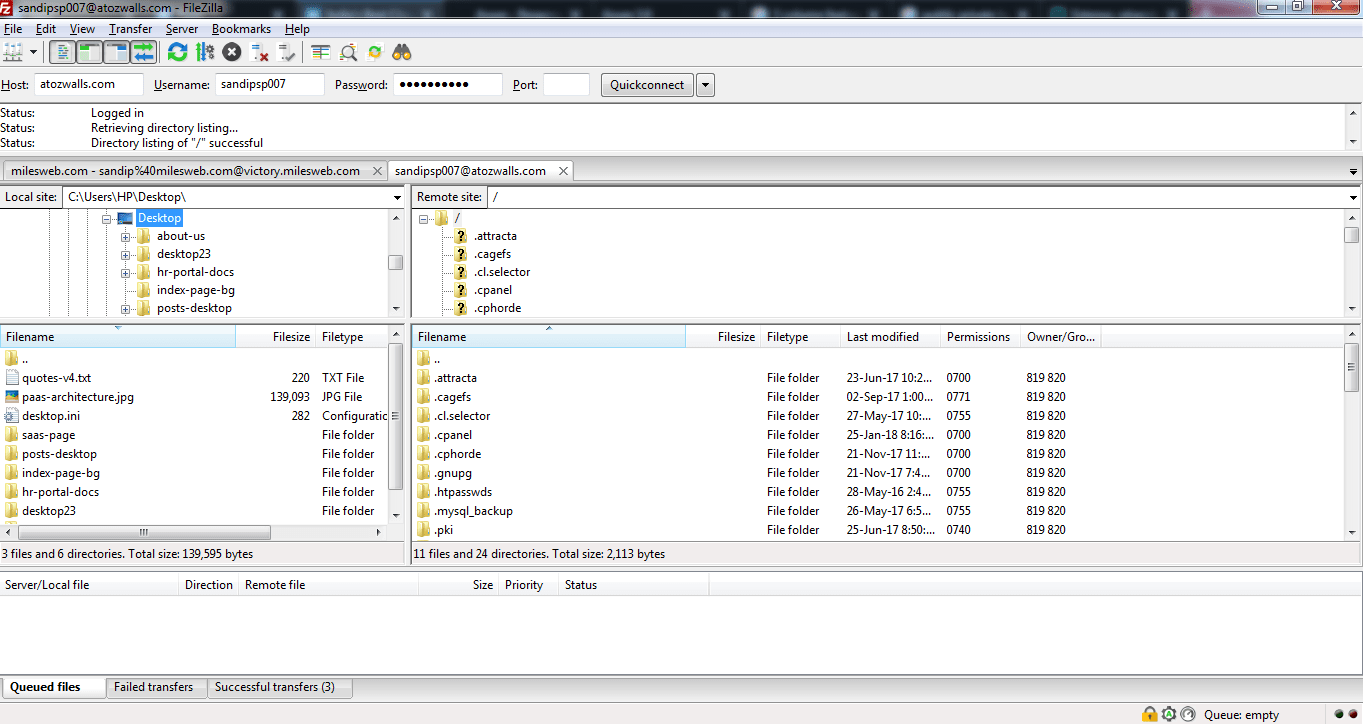Toggle message log display
The height and width of the screenshot is (725, 1363).
pyautogui.click(x=63, y=52)
